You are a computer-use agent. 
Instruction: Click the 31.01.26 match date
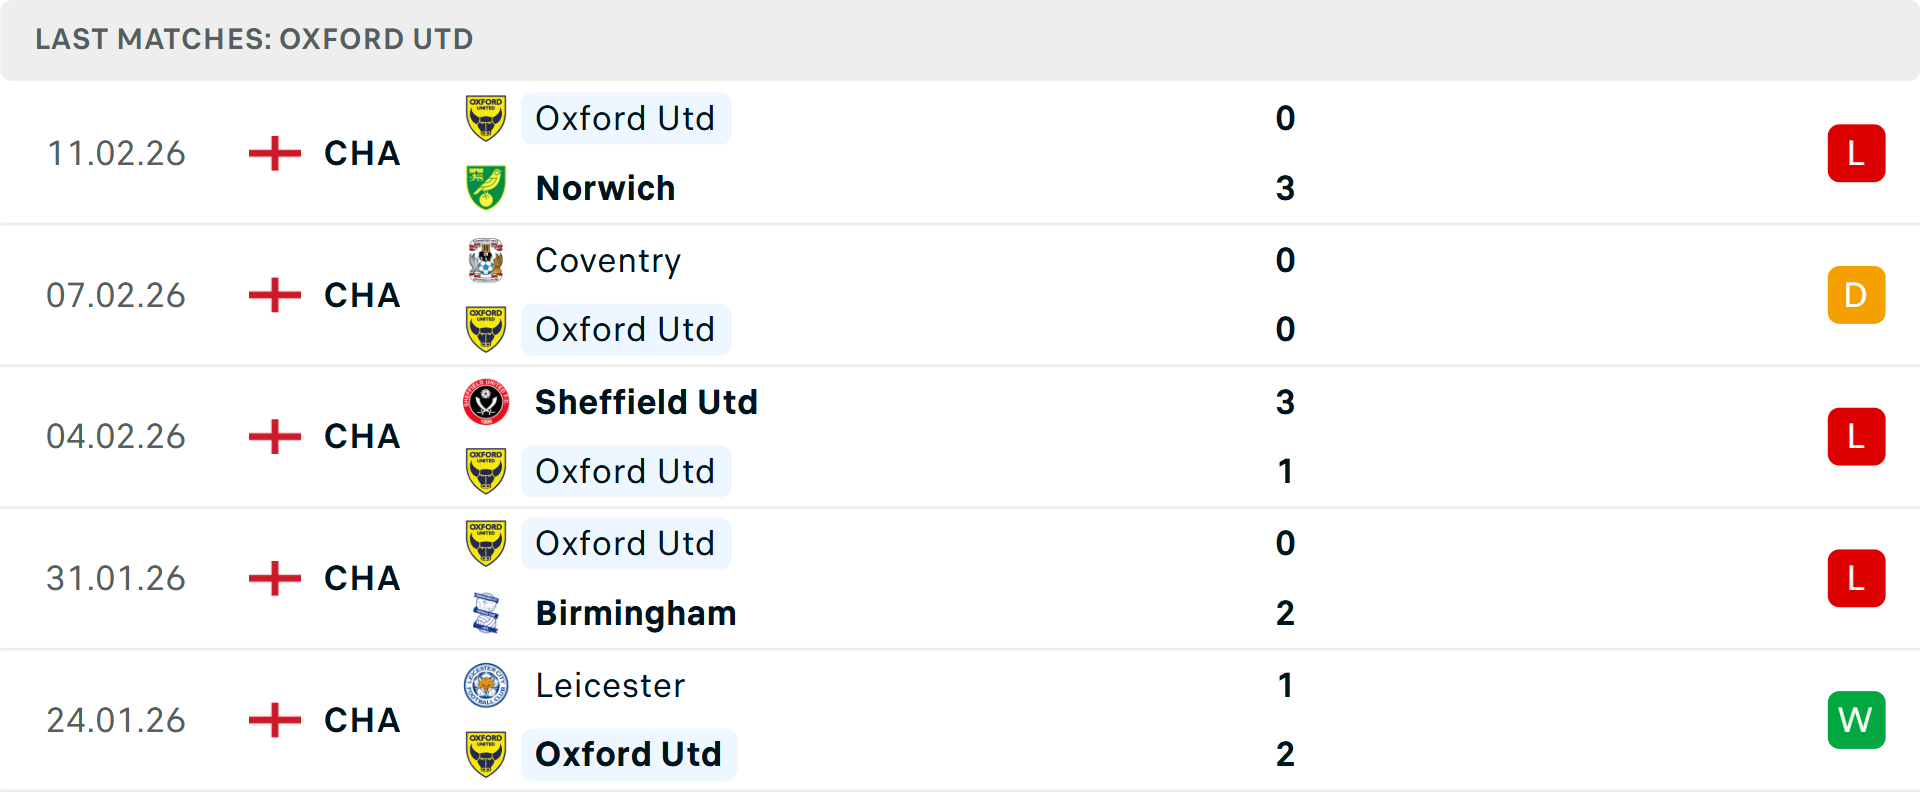[116, 578]
